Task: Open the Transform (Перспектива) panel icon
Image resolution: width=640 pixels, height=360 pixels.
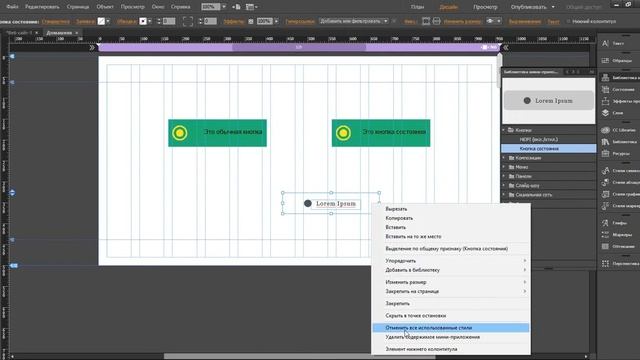Action: [605, 264]
